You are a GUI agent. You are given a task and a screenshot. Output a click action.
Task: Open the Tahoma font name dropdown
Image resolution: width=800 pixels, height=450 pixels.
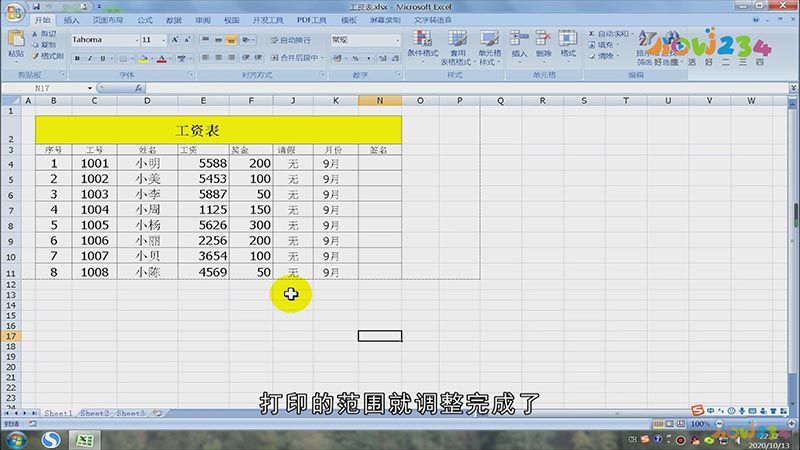click(x=137, y=40)
